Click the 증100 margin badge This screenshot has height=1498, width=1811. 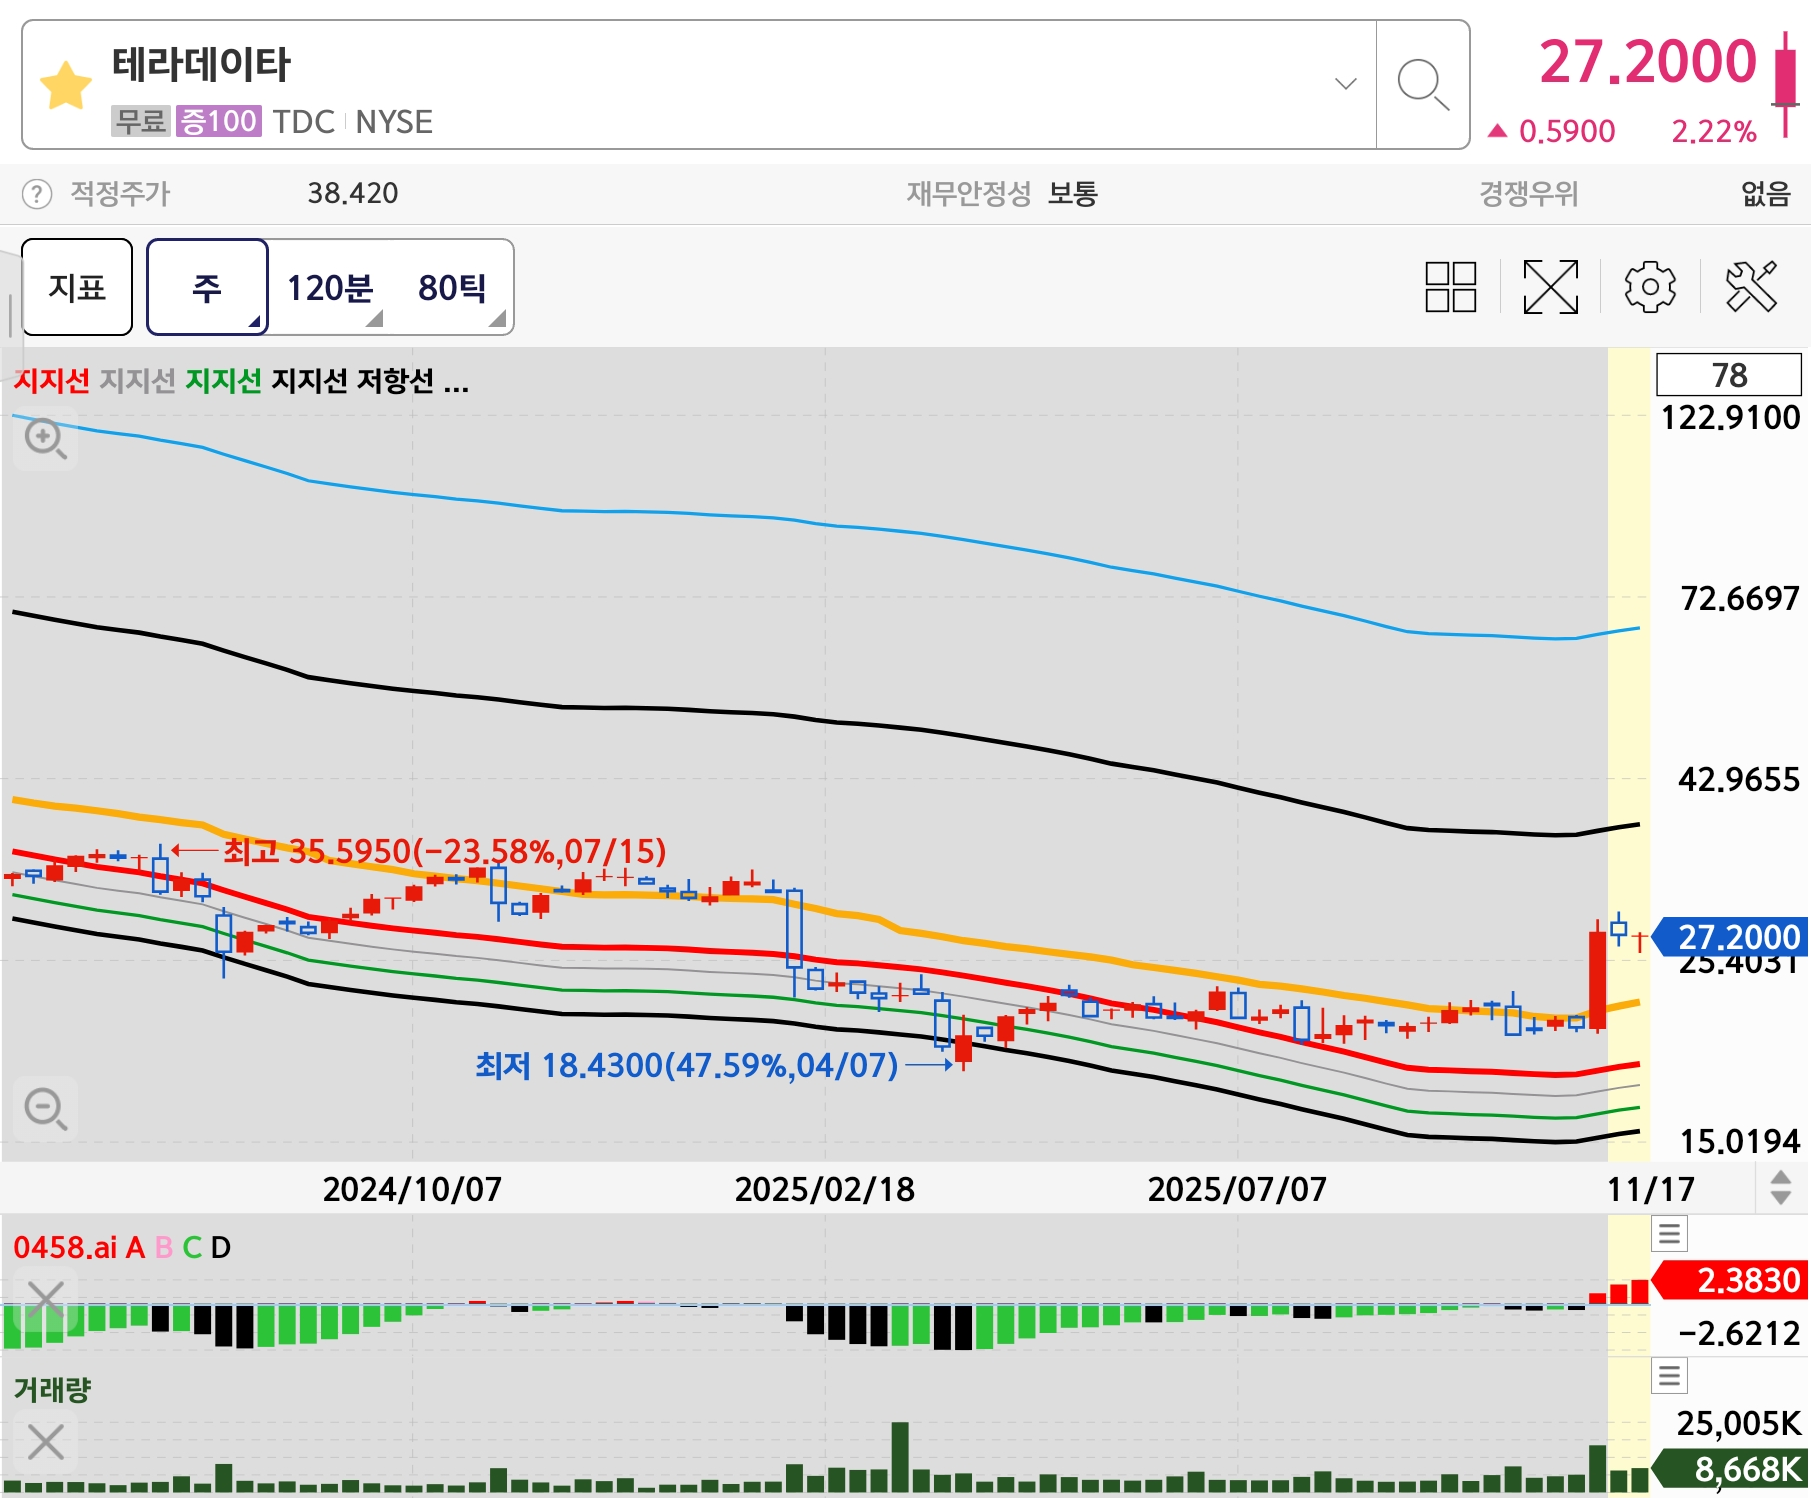point(219,121)
